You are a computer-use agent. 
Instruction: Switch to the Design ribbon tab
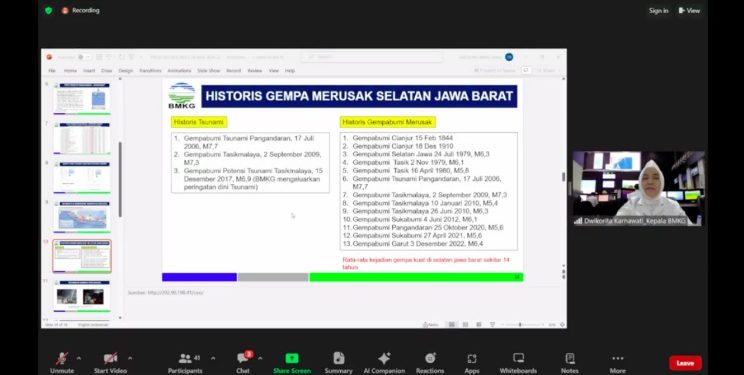pos(126,70)
